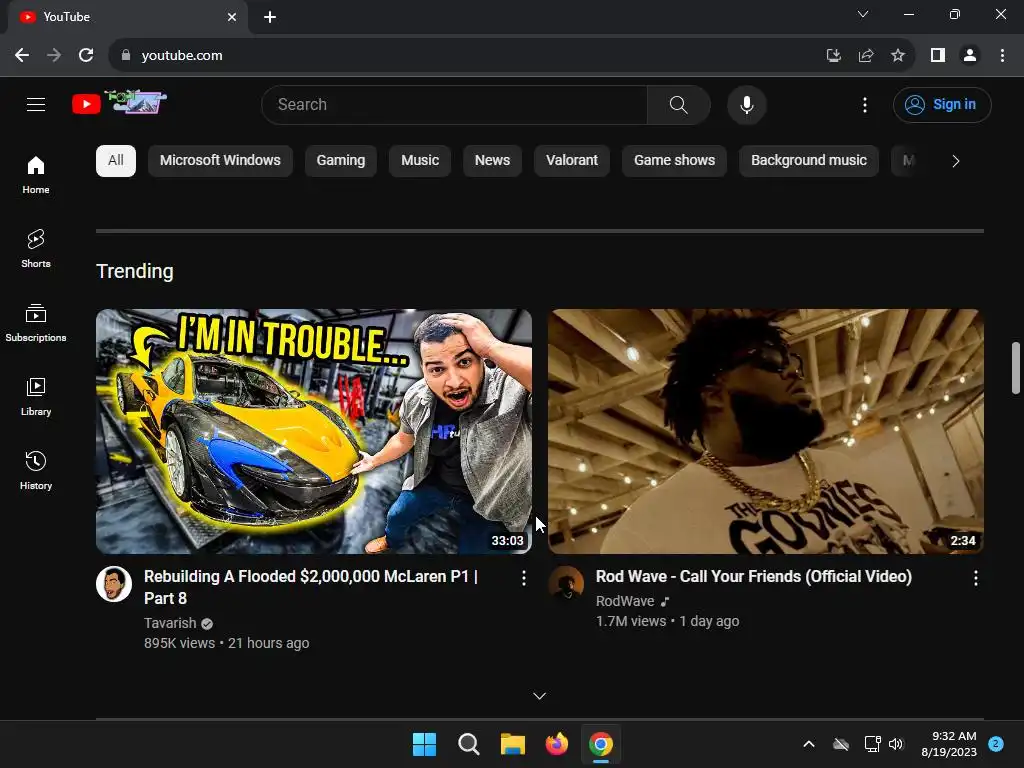Viewport: 1024px width, 768px height.
Task: Open volume control in system tray
Action: 895,744
